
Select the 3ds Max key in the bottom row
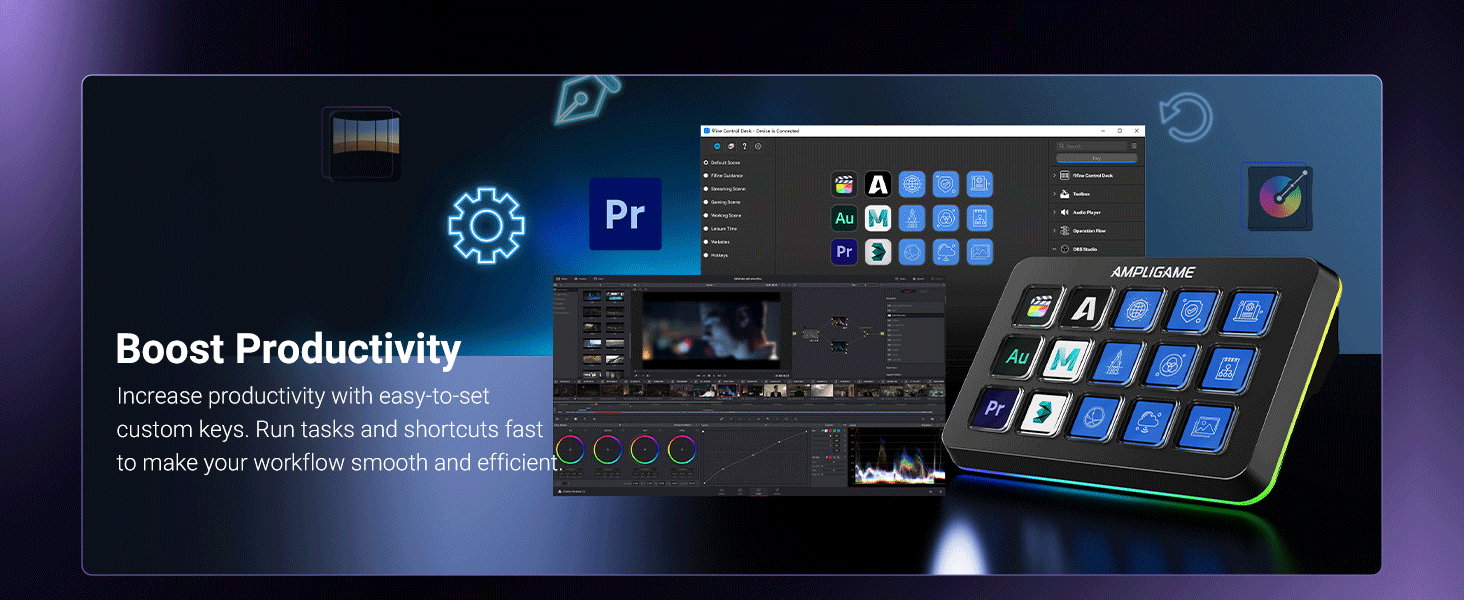point(878,251)
